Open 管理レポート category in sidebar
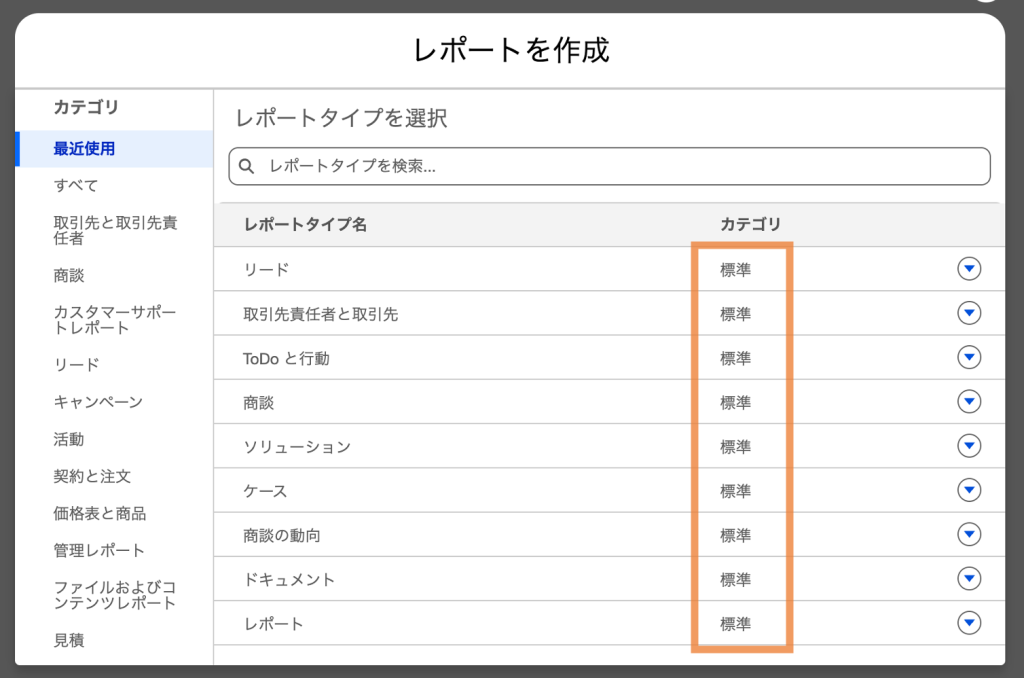The height and width of the screenshot is (678, 1024). [x=99, y=550]
